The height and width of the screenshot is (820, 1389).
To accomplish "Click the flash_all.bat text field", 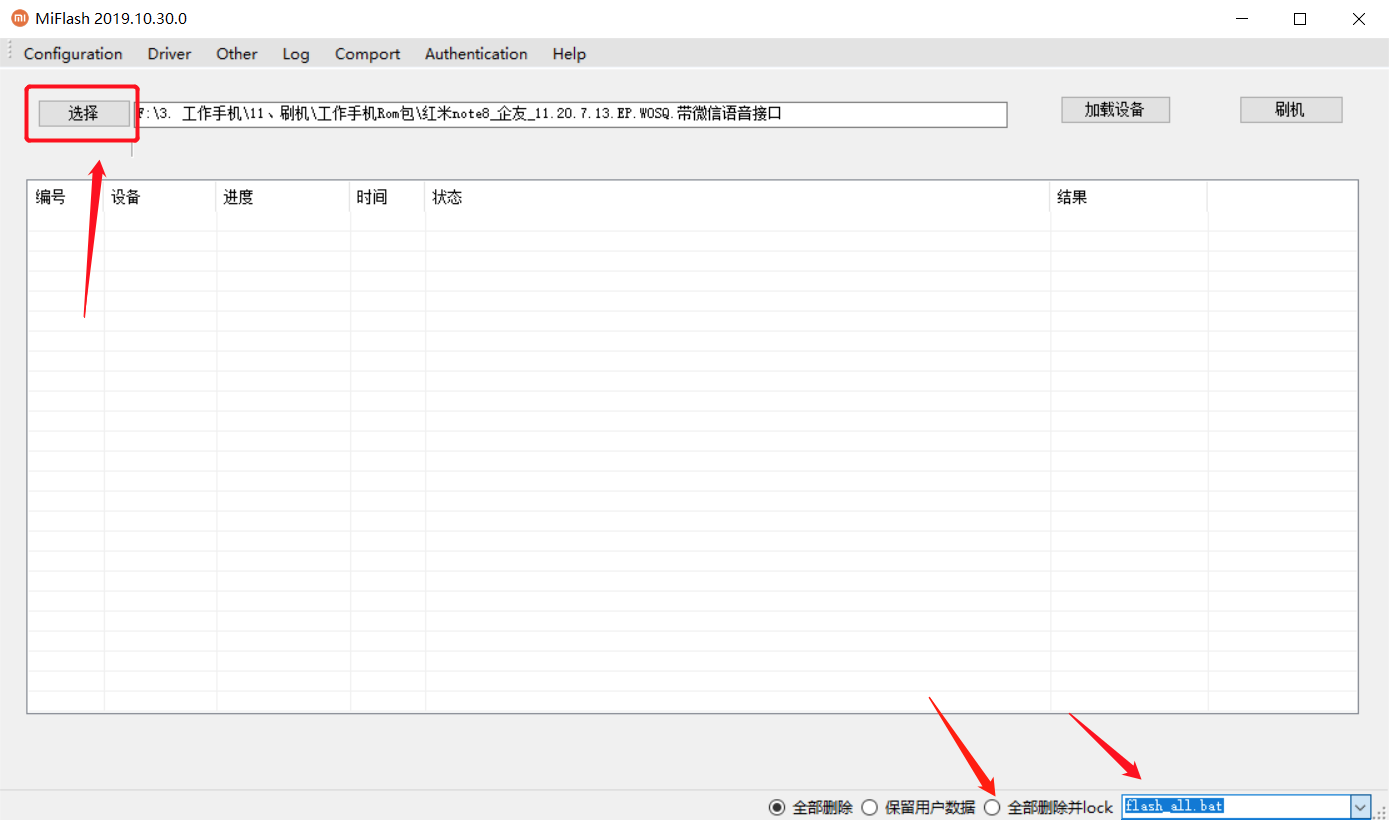I will tap(1236, 806).
